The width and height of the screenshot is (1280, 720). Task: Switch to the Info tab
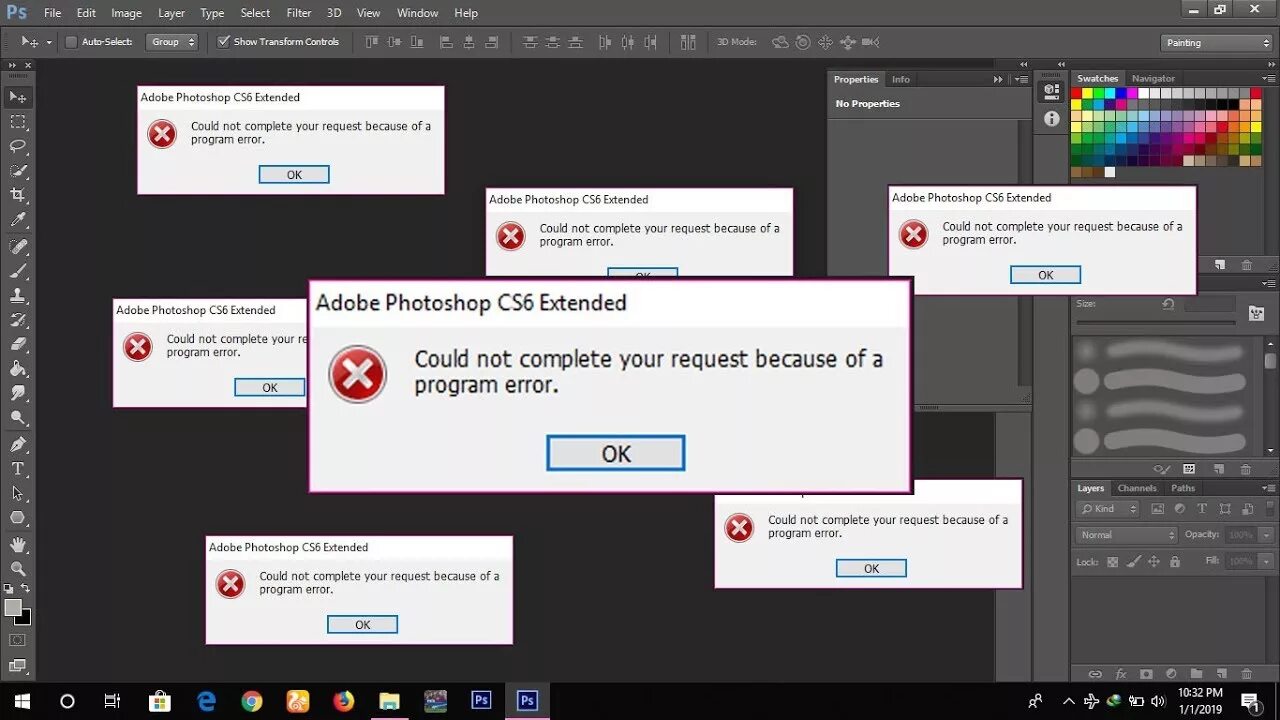(x=901, y=80)
